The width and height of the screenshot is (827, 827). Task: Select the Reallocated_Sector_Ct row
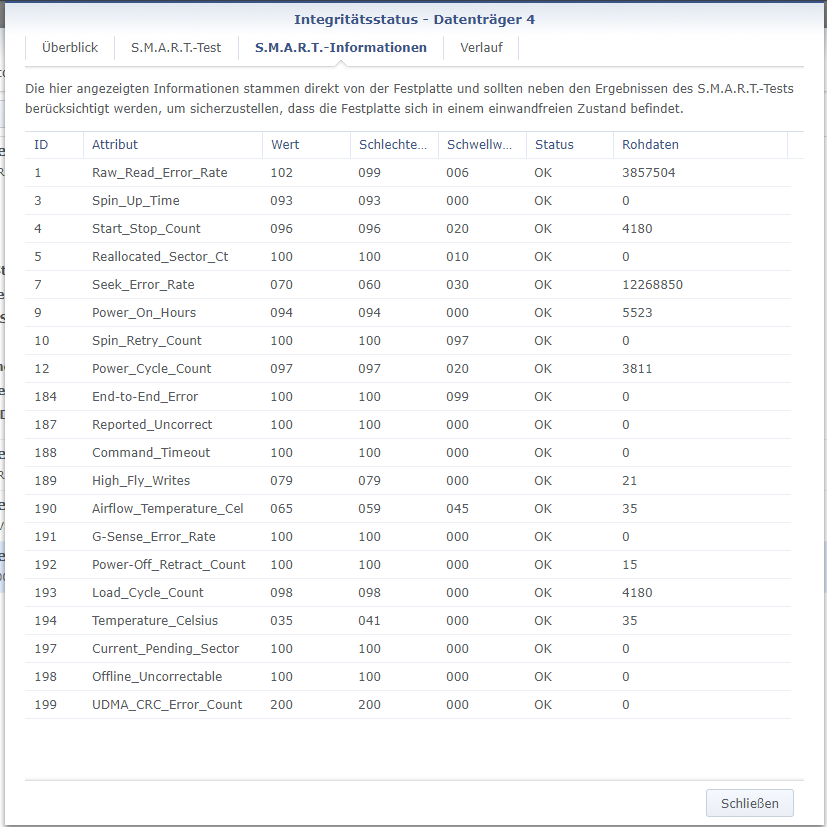(408, 256)
